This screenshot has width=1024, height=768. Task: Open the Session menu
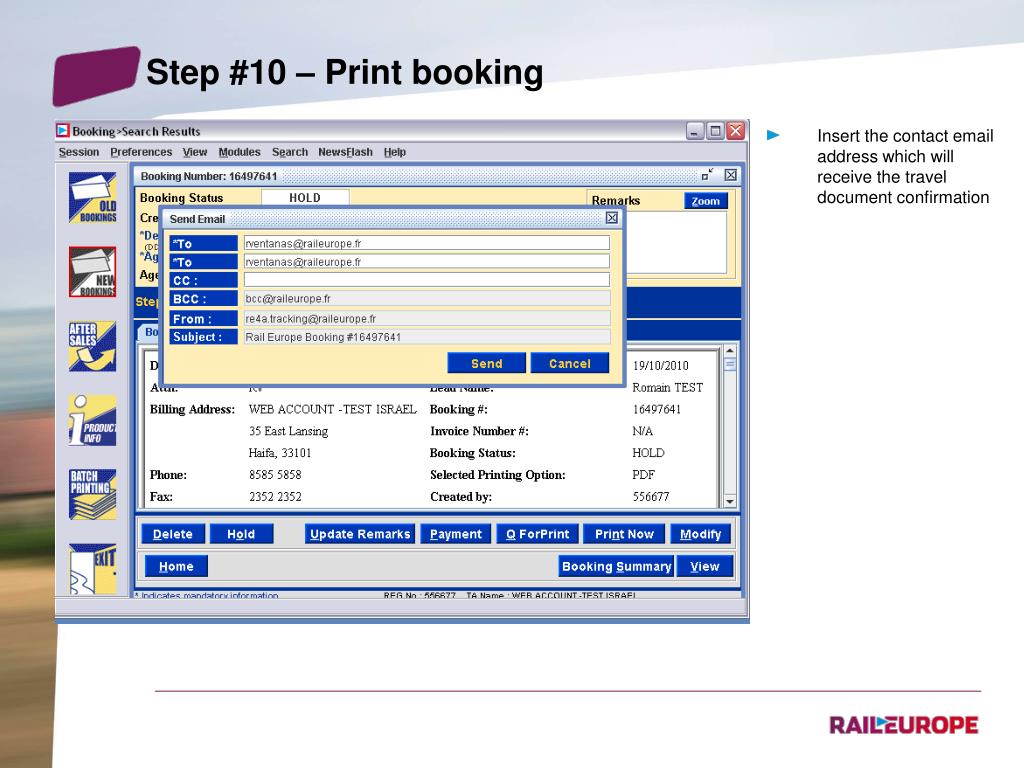(79, 152)
